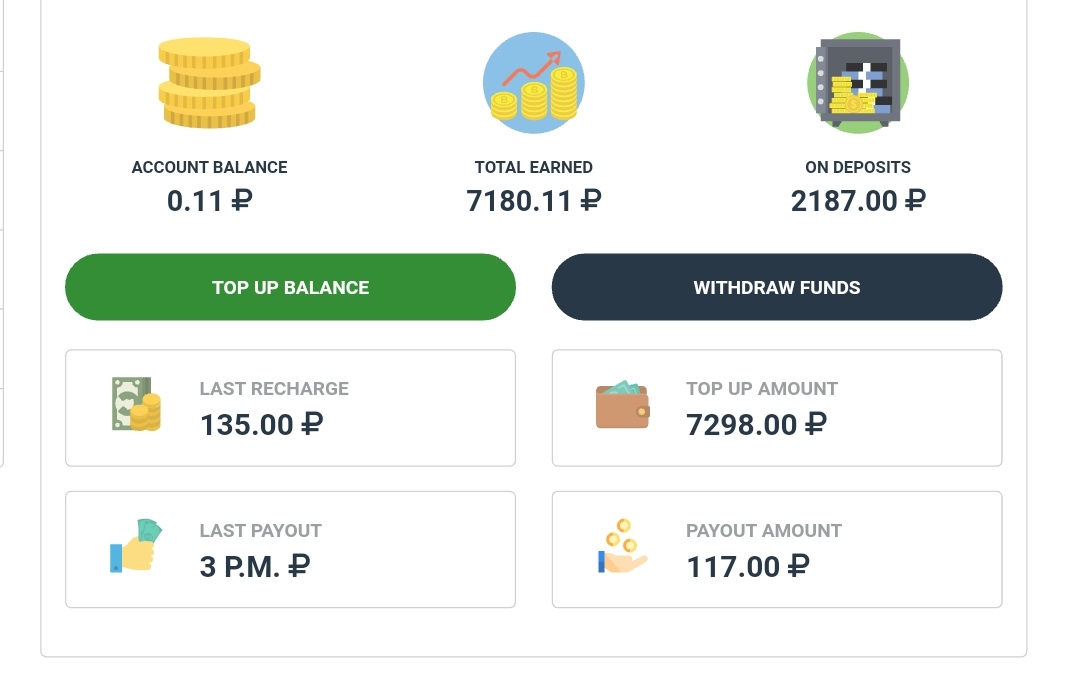The width and height of the screenshot is (1078, 689).
Task: Select the 117.00 ₽ payout amount
Action: (x=747, y=567)
